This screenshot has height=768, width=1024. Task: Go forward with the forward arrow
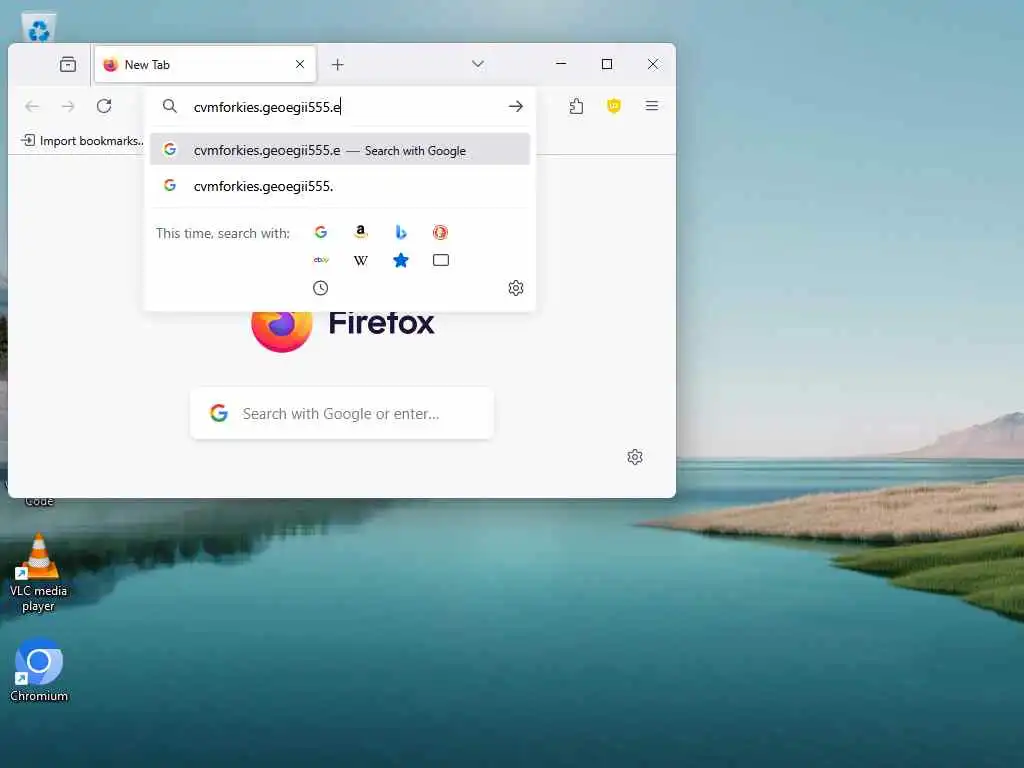pos(68,106)
